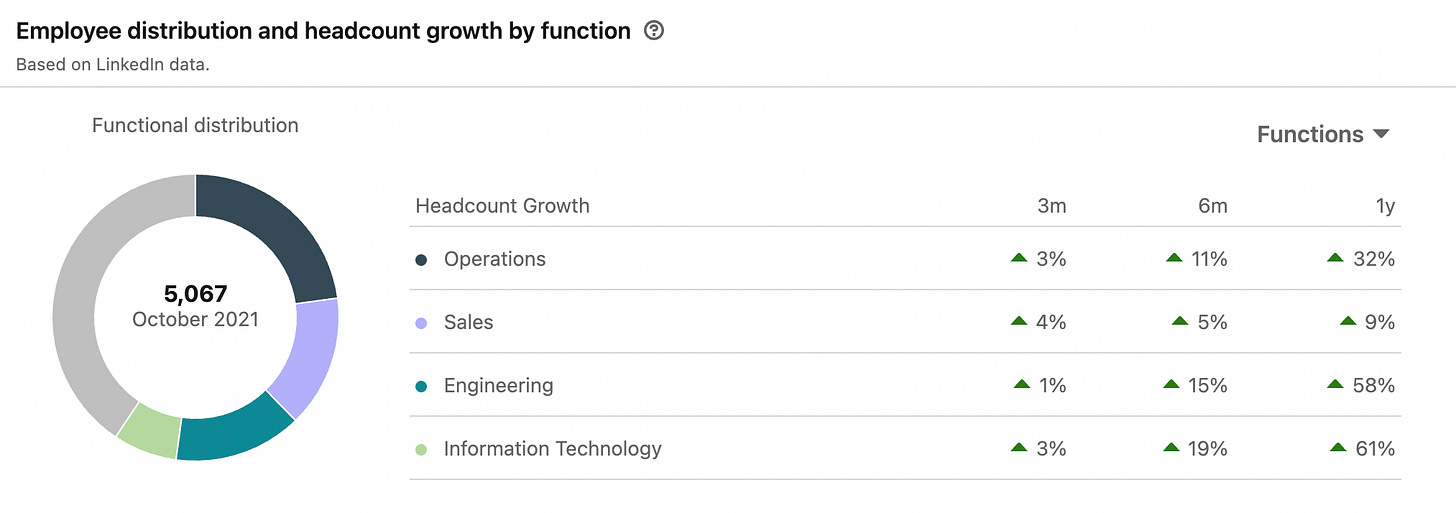
Task: Select the Engineering row label
Action: click(498, 385)
